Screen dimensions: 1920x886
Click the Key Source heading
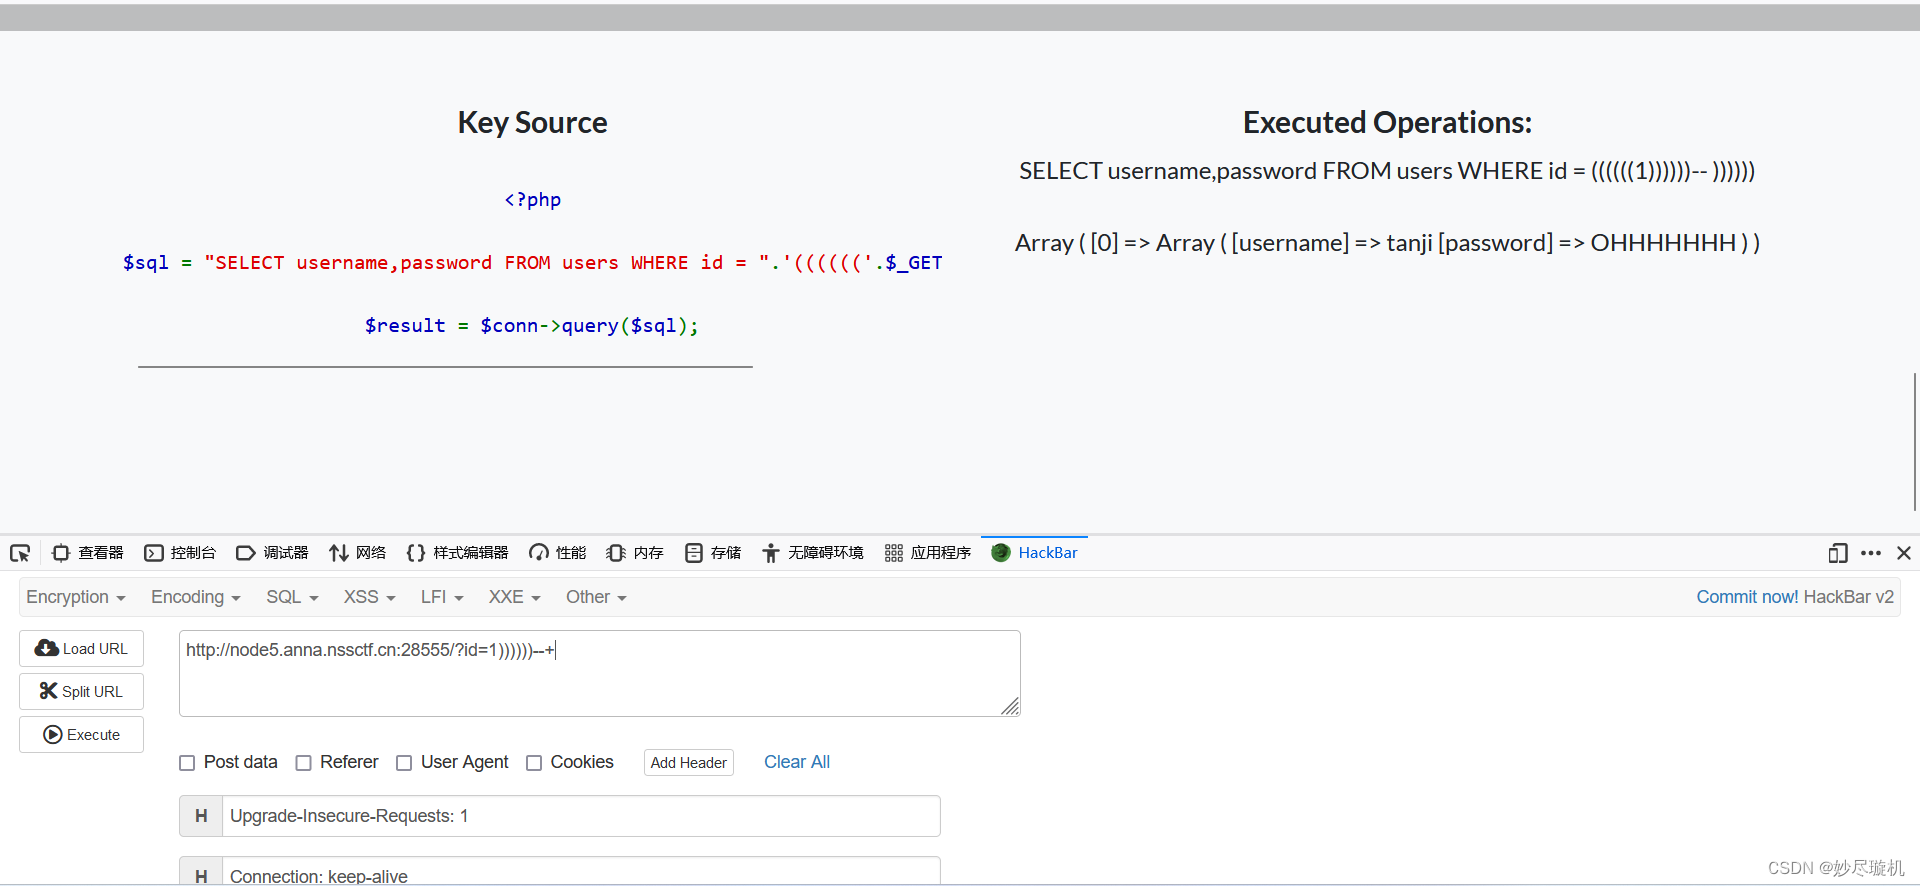(x=532, y=122)
